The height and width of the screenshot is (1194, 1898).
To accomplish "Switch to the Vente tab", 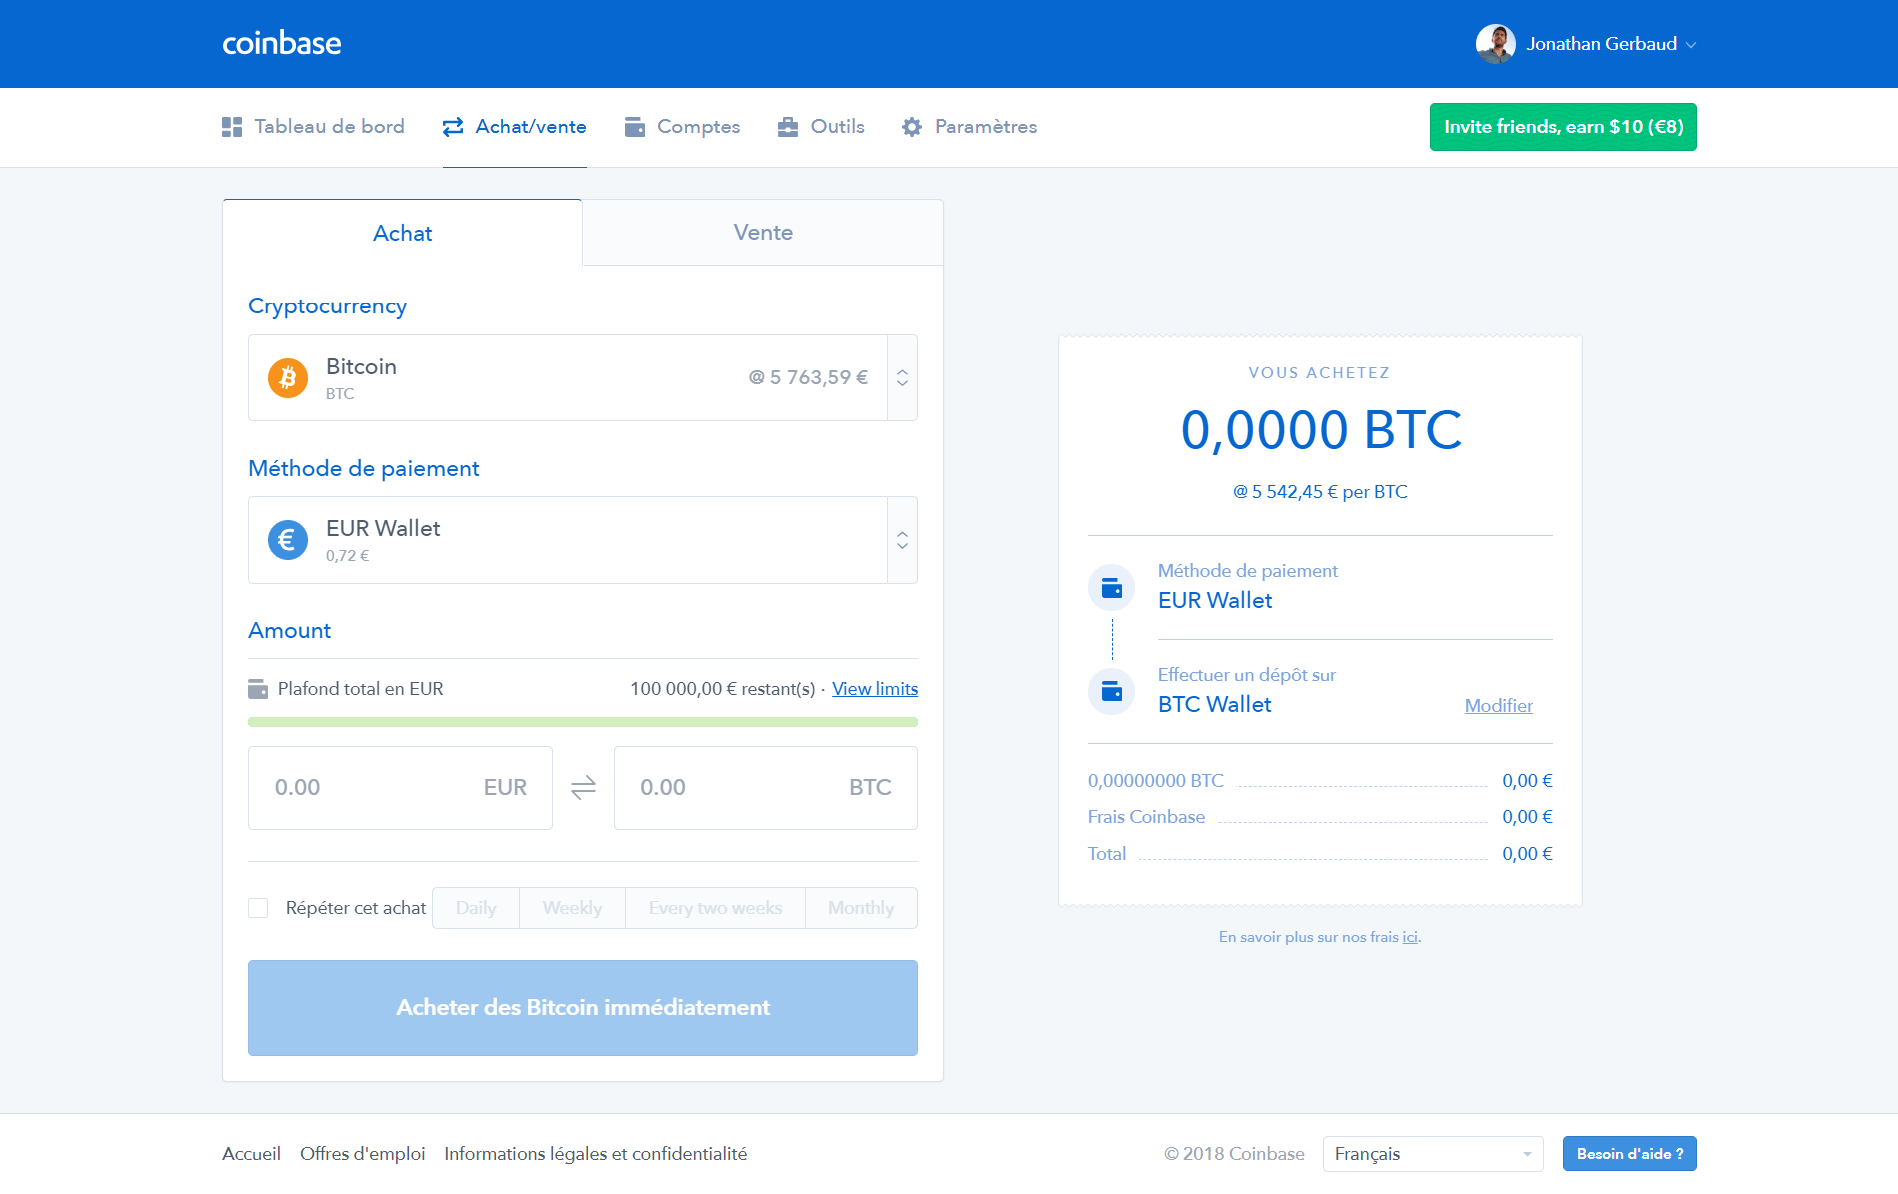I will coord(763,233).
